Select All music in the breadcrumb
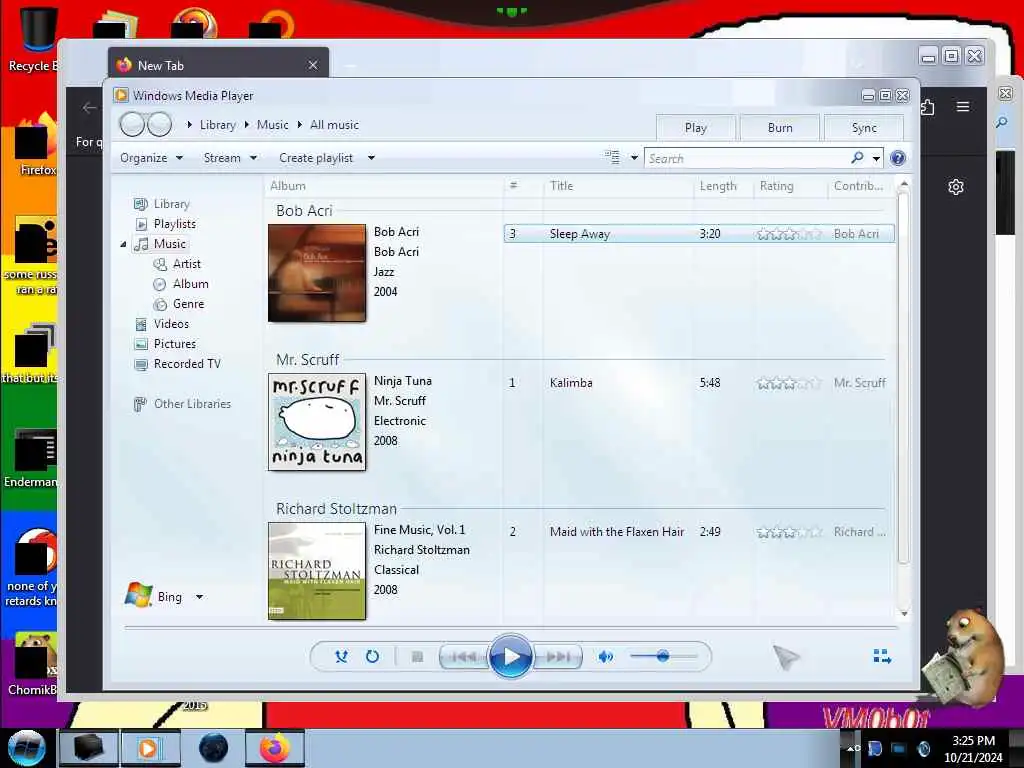The height and width of the screenshot is (768, 1024). point(334,125)
